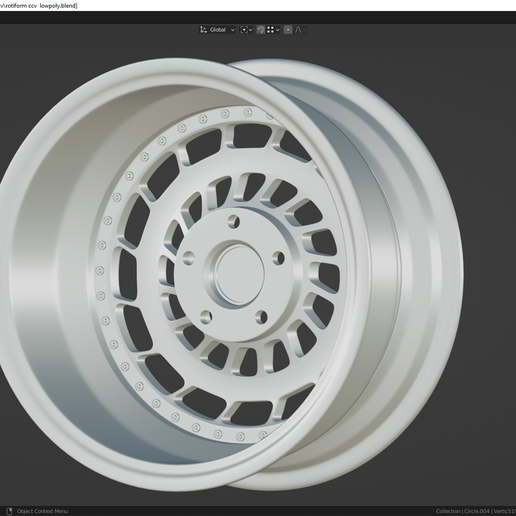
Task: Click the Object Context Menu status entry
Action: click(42, 511)
